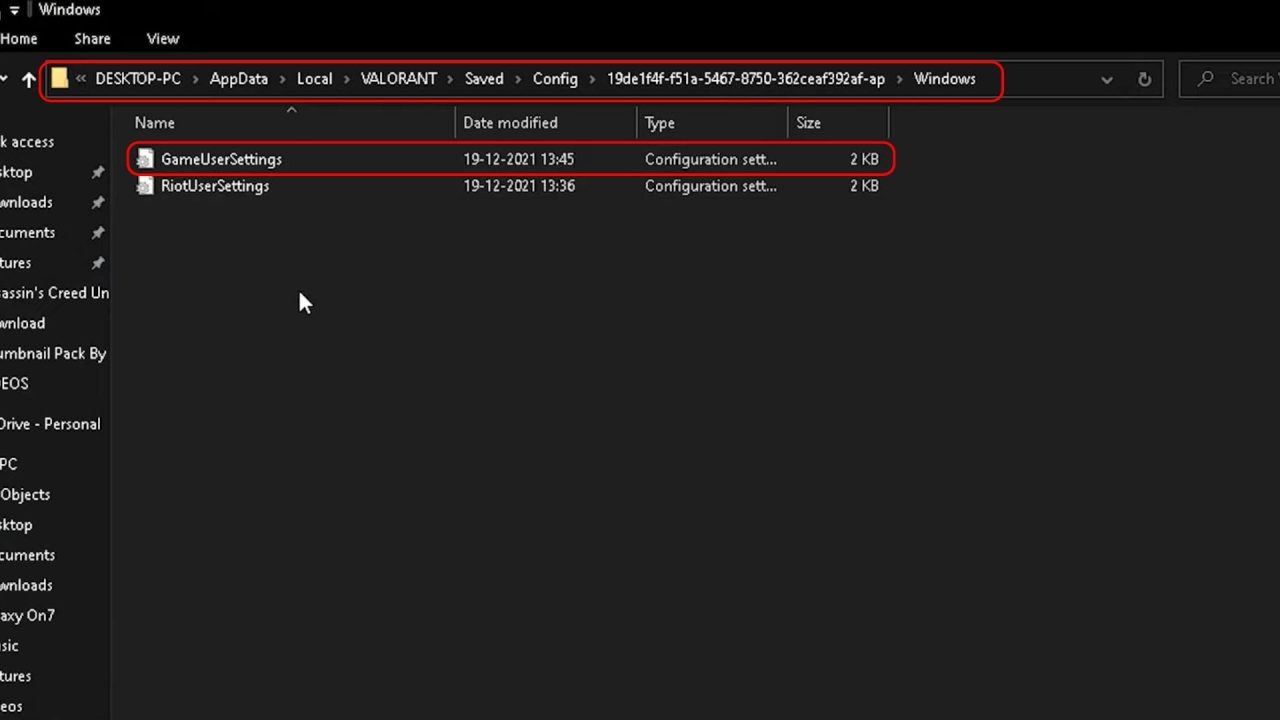This screenshot has width=1280, height=720.
Task: Click the 2 KB size of RiotUserSettings
Action: pyautogui.click(x=864, y=186)
